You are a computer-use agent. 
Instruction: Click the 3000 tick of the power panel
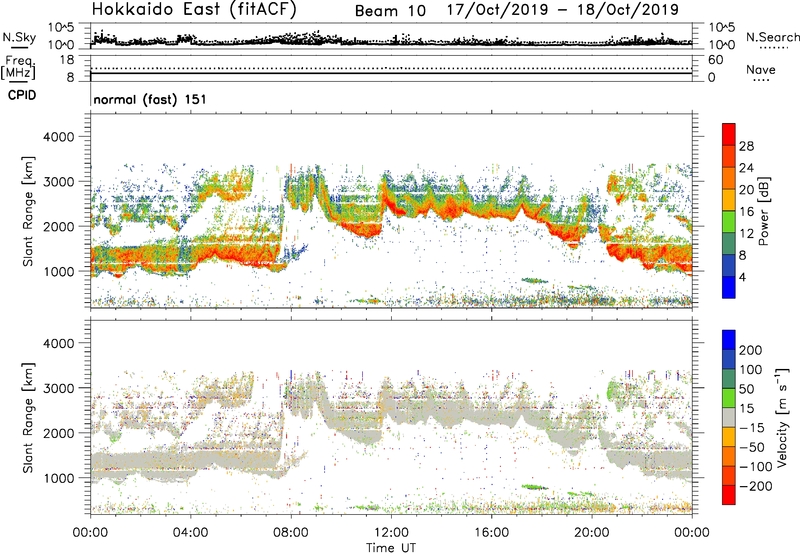pos(58,182)
